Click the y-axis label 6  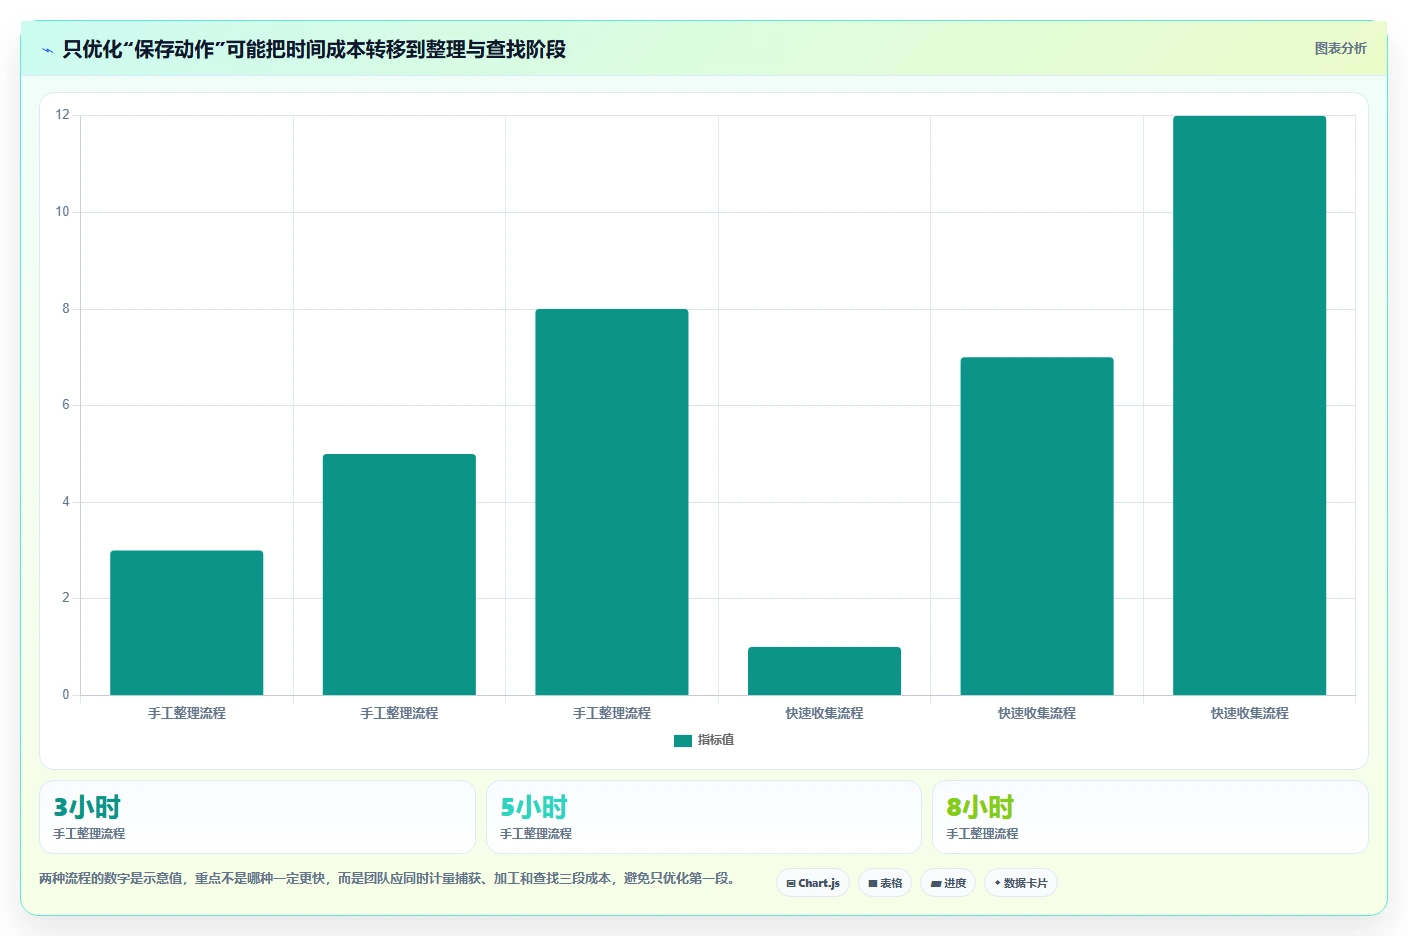tap(66, 405)
